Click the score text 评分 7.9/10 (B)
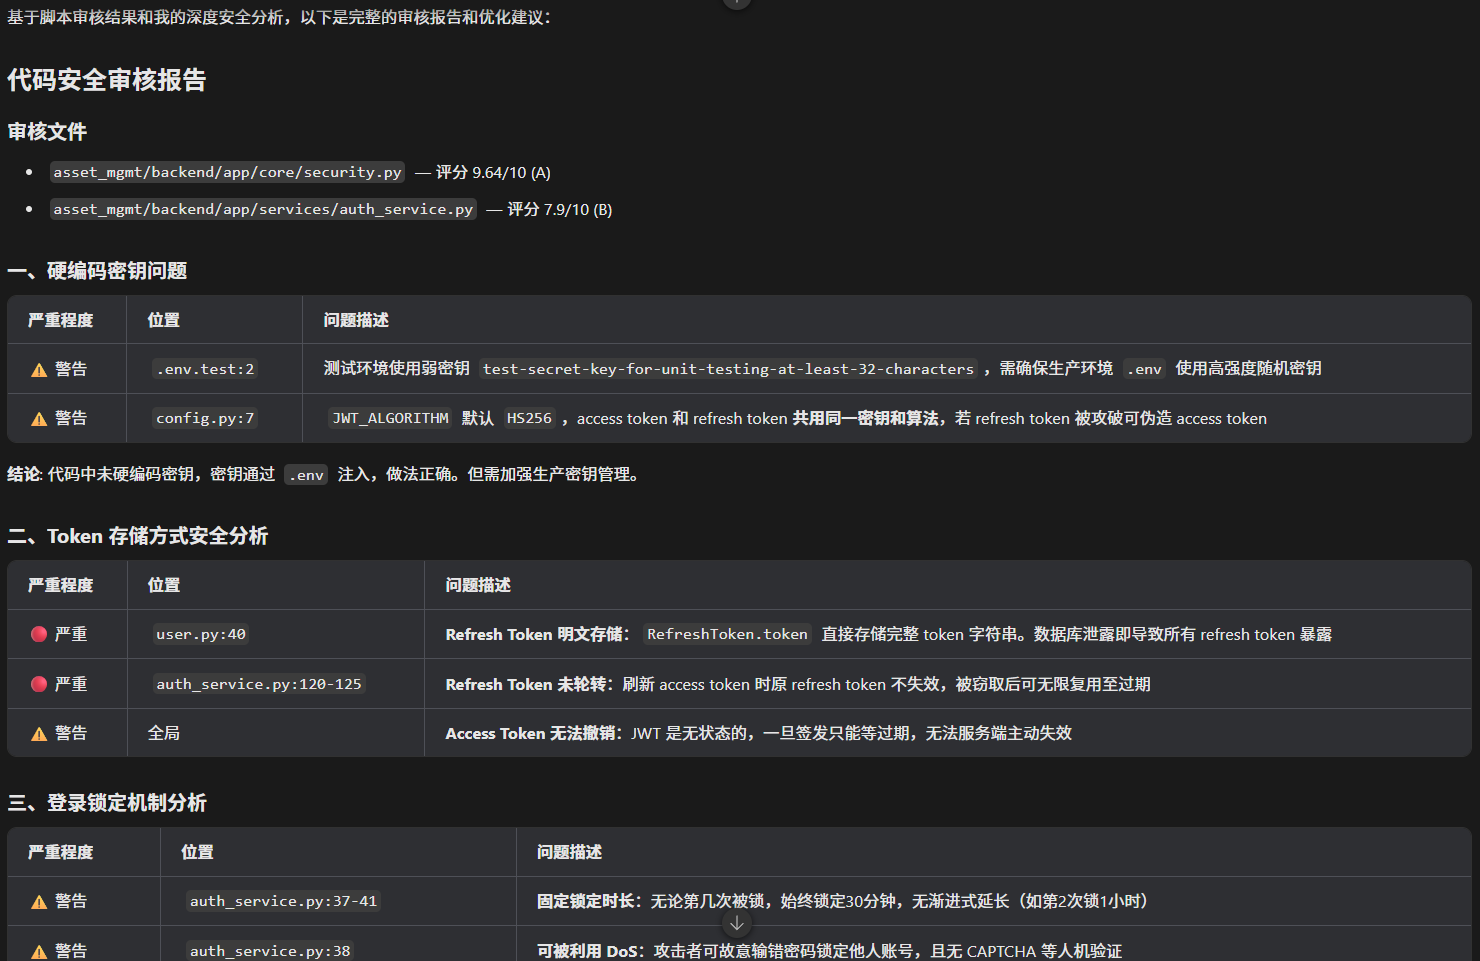Viewport: 1480px width, 961px height. (x=560, y=209)
